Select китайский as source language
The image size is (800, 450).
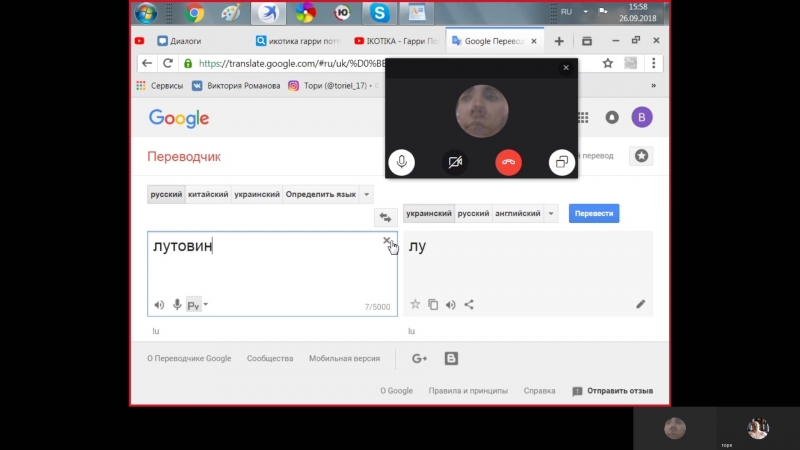coord(208,194)
